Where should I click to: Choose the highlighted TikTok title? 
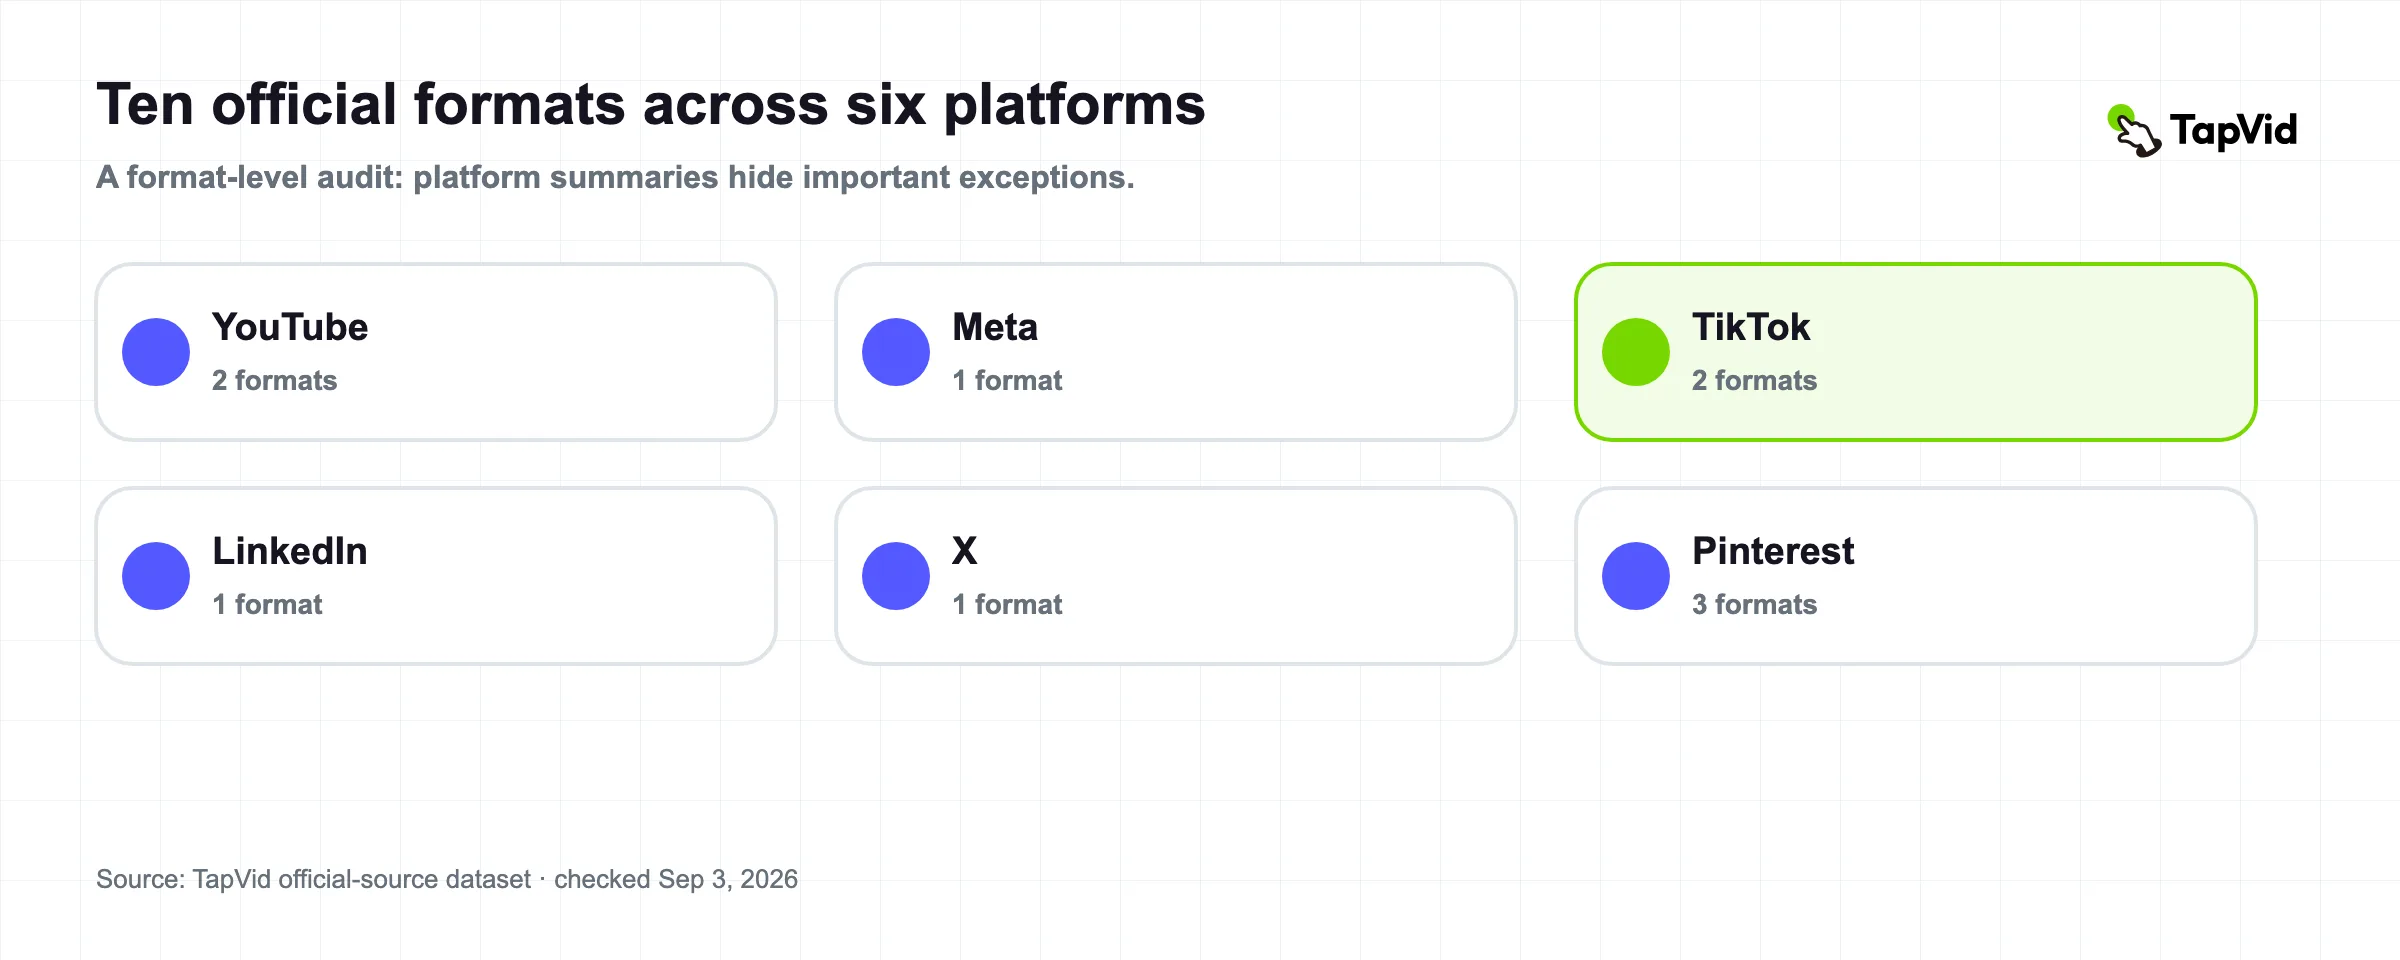1751,327
